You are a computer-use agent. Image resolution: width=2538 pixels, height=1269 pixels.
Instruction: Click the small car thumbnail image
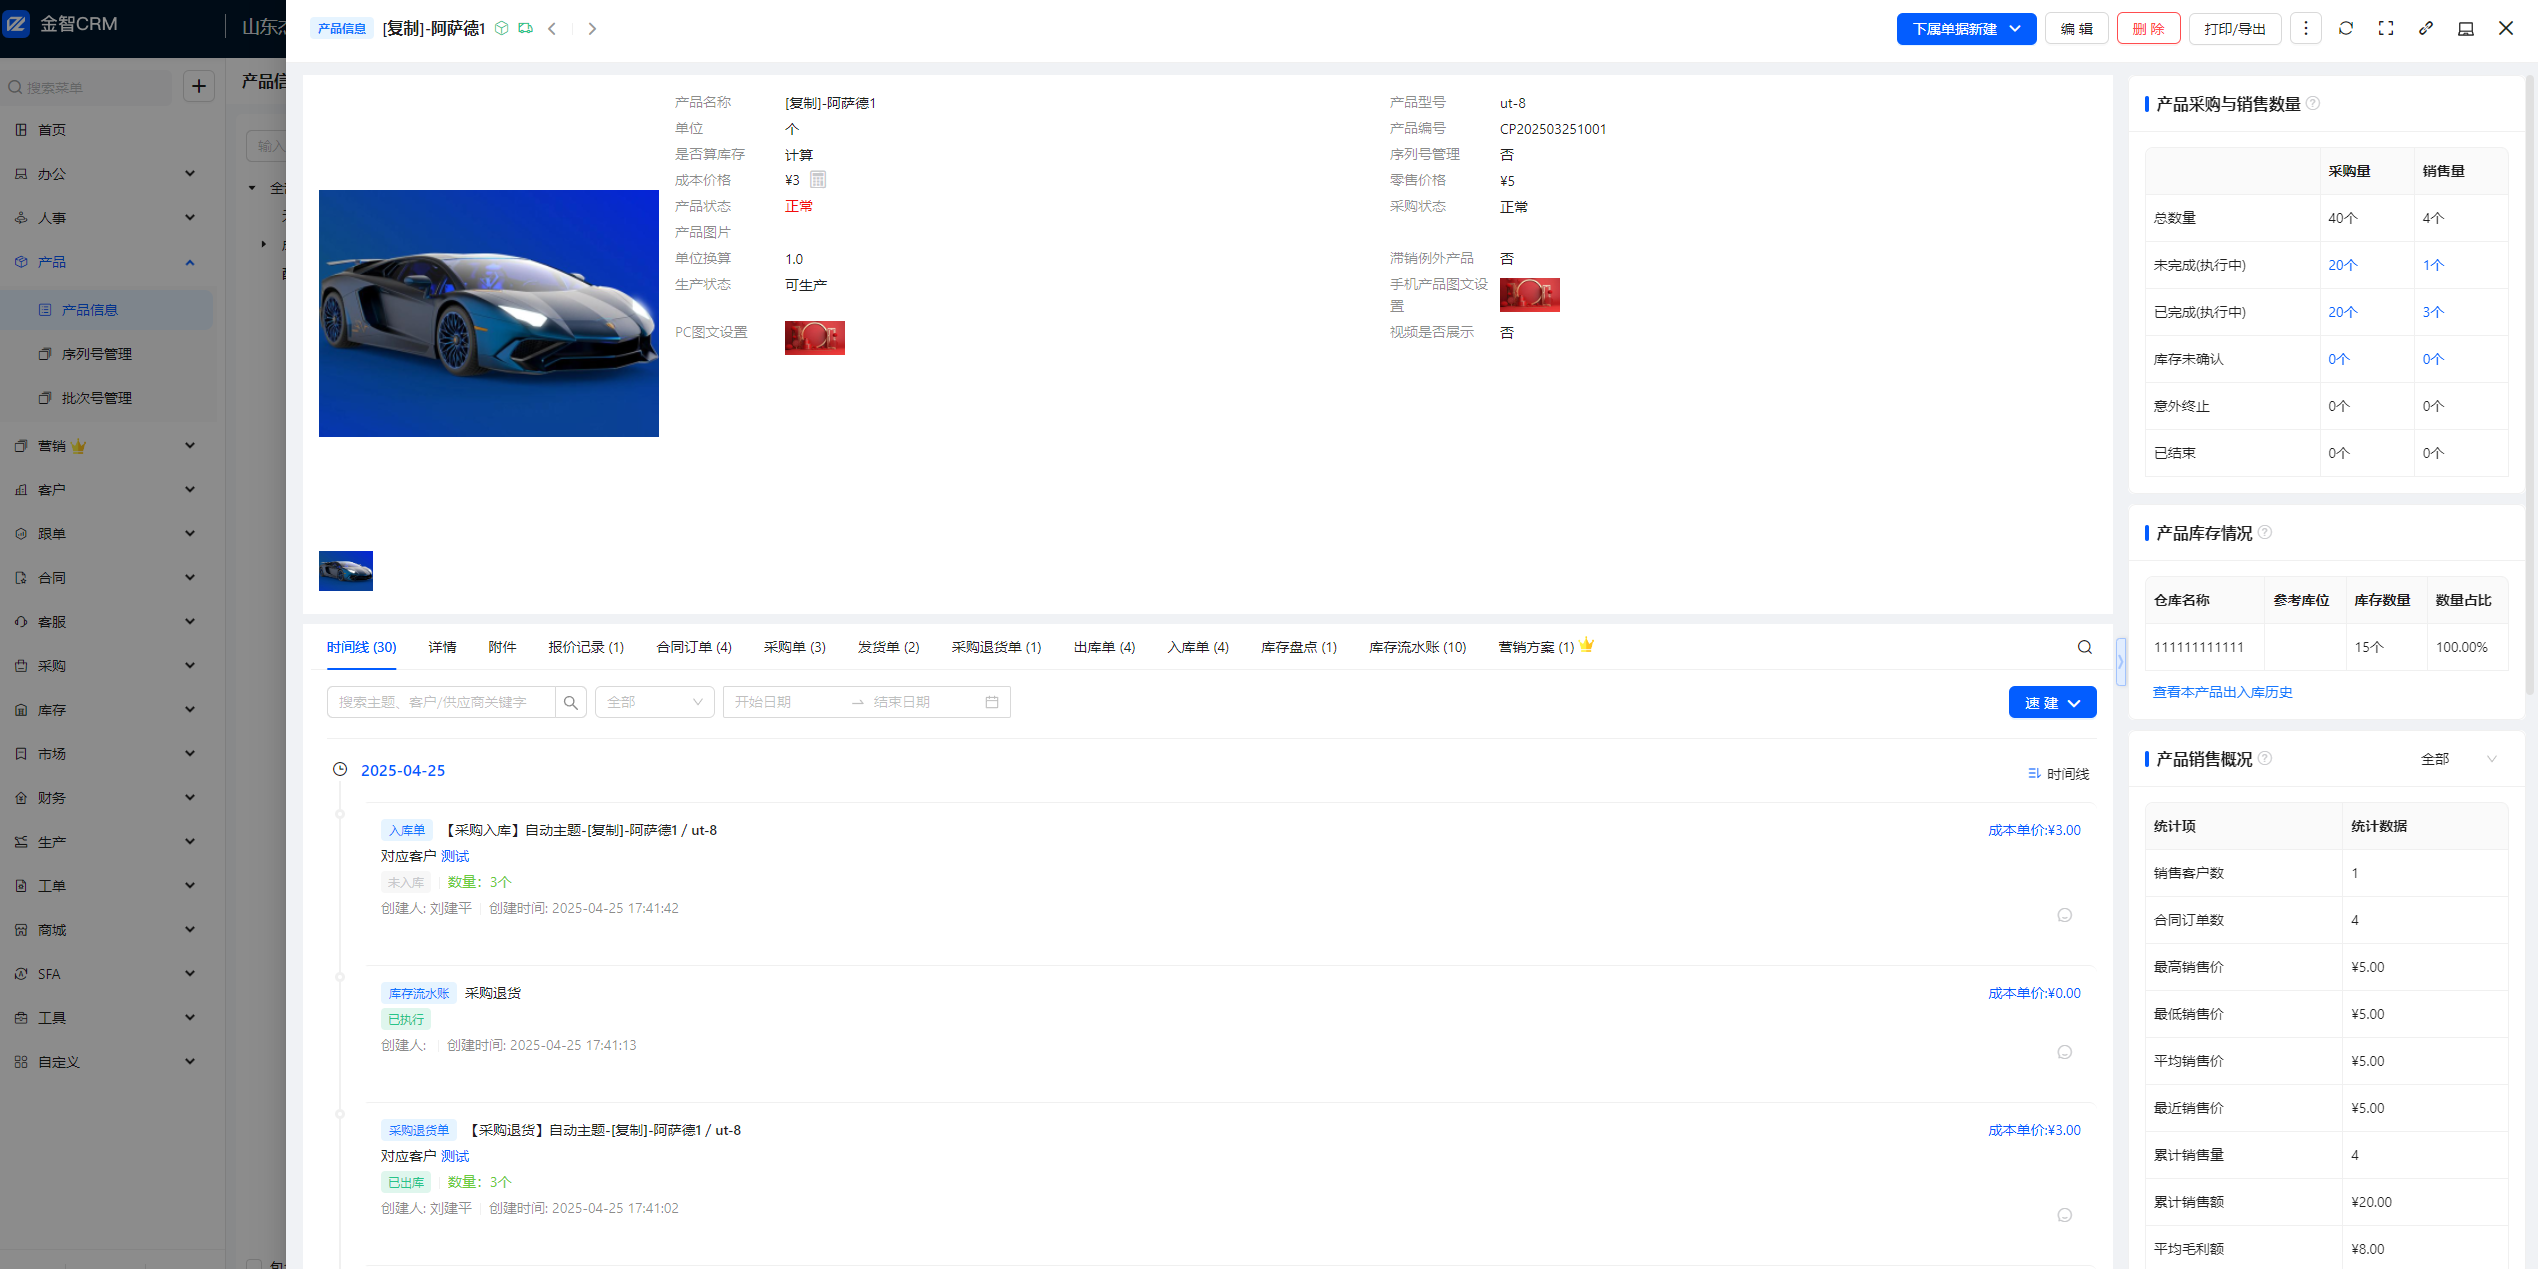point(346,571)
